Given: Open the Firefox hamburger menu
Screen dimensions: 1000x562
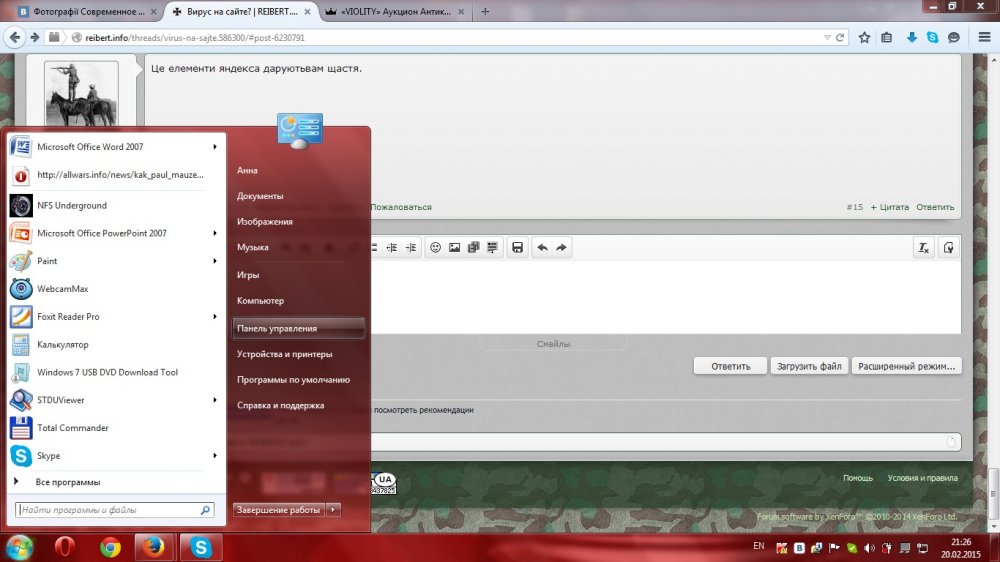Looking at the screenshot, I should [x=984, y=38].
